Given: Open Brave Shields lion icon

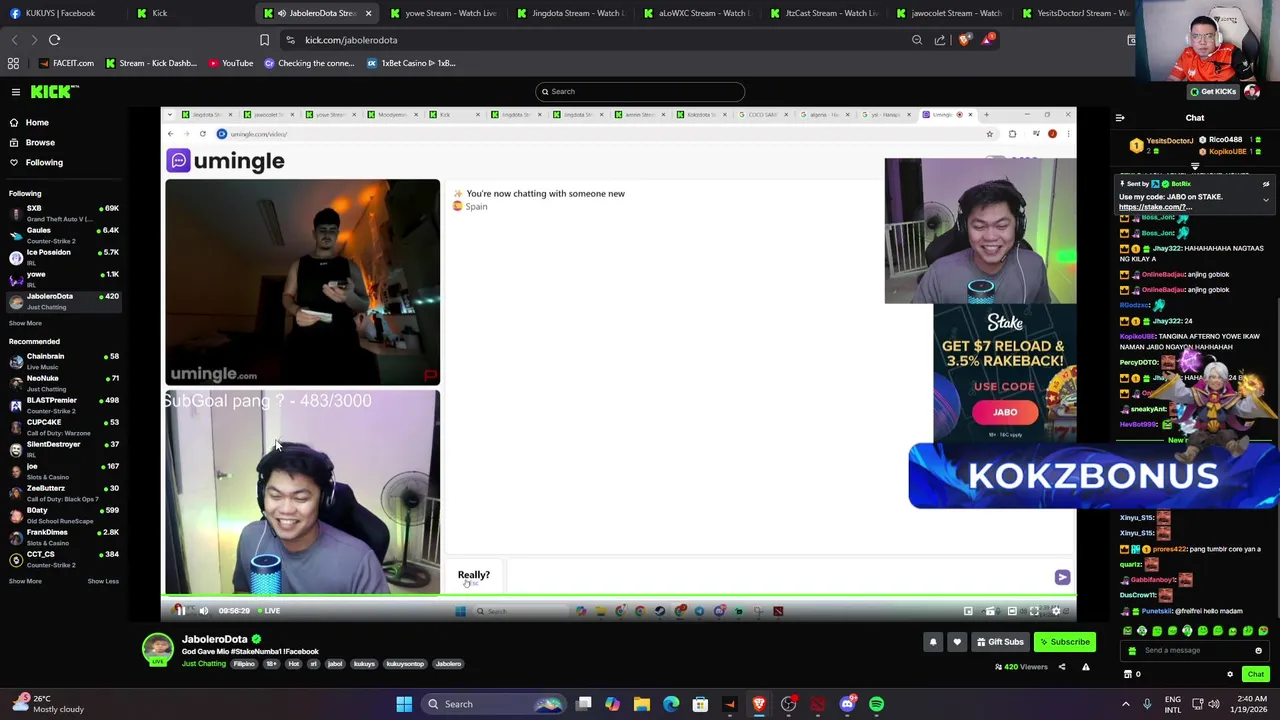Looking at the screenshot, I should pos(964,40).
